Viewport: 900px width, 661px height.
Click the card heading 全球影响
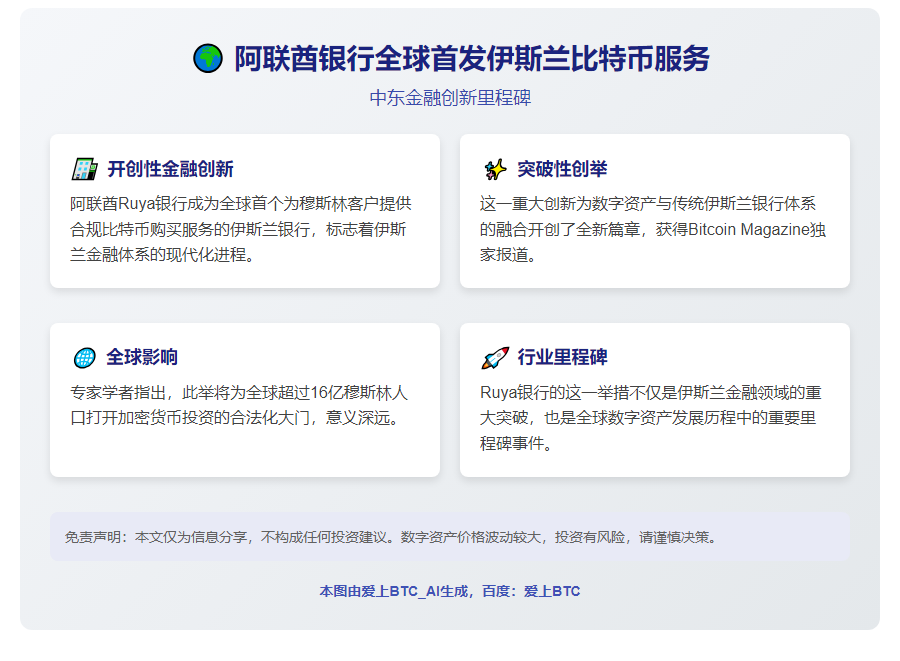[142, 357]
